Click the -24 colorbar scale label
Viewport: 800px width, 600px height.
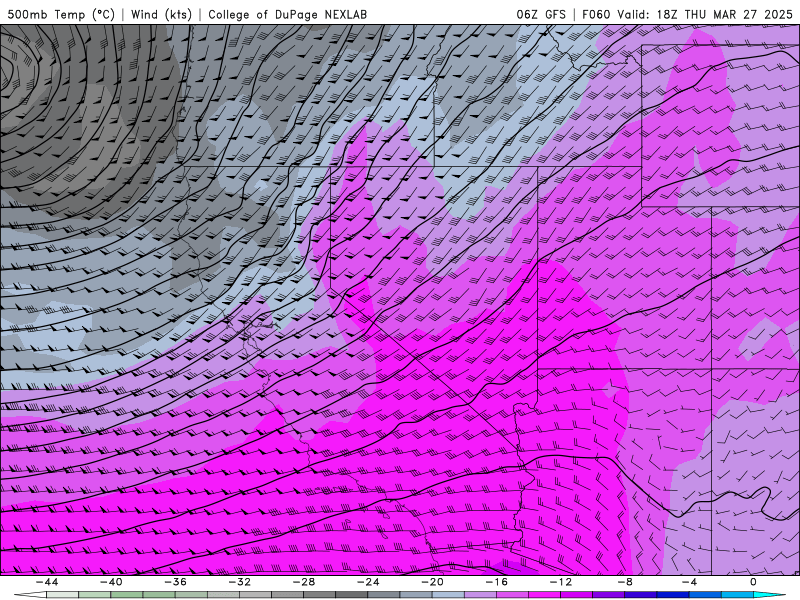[368, 582]
